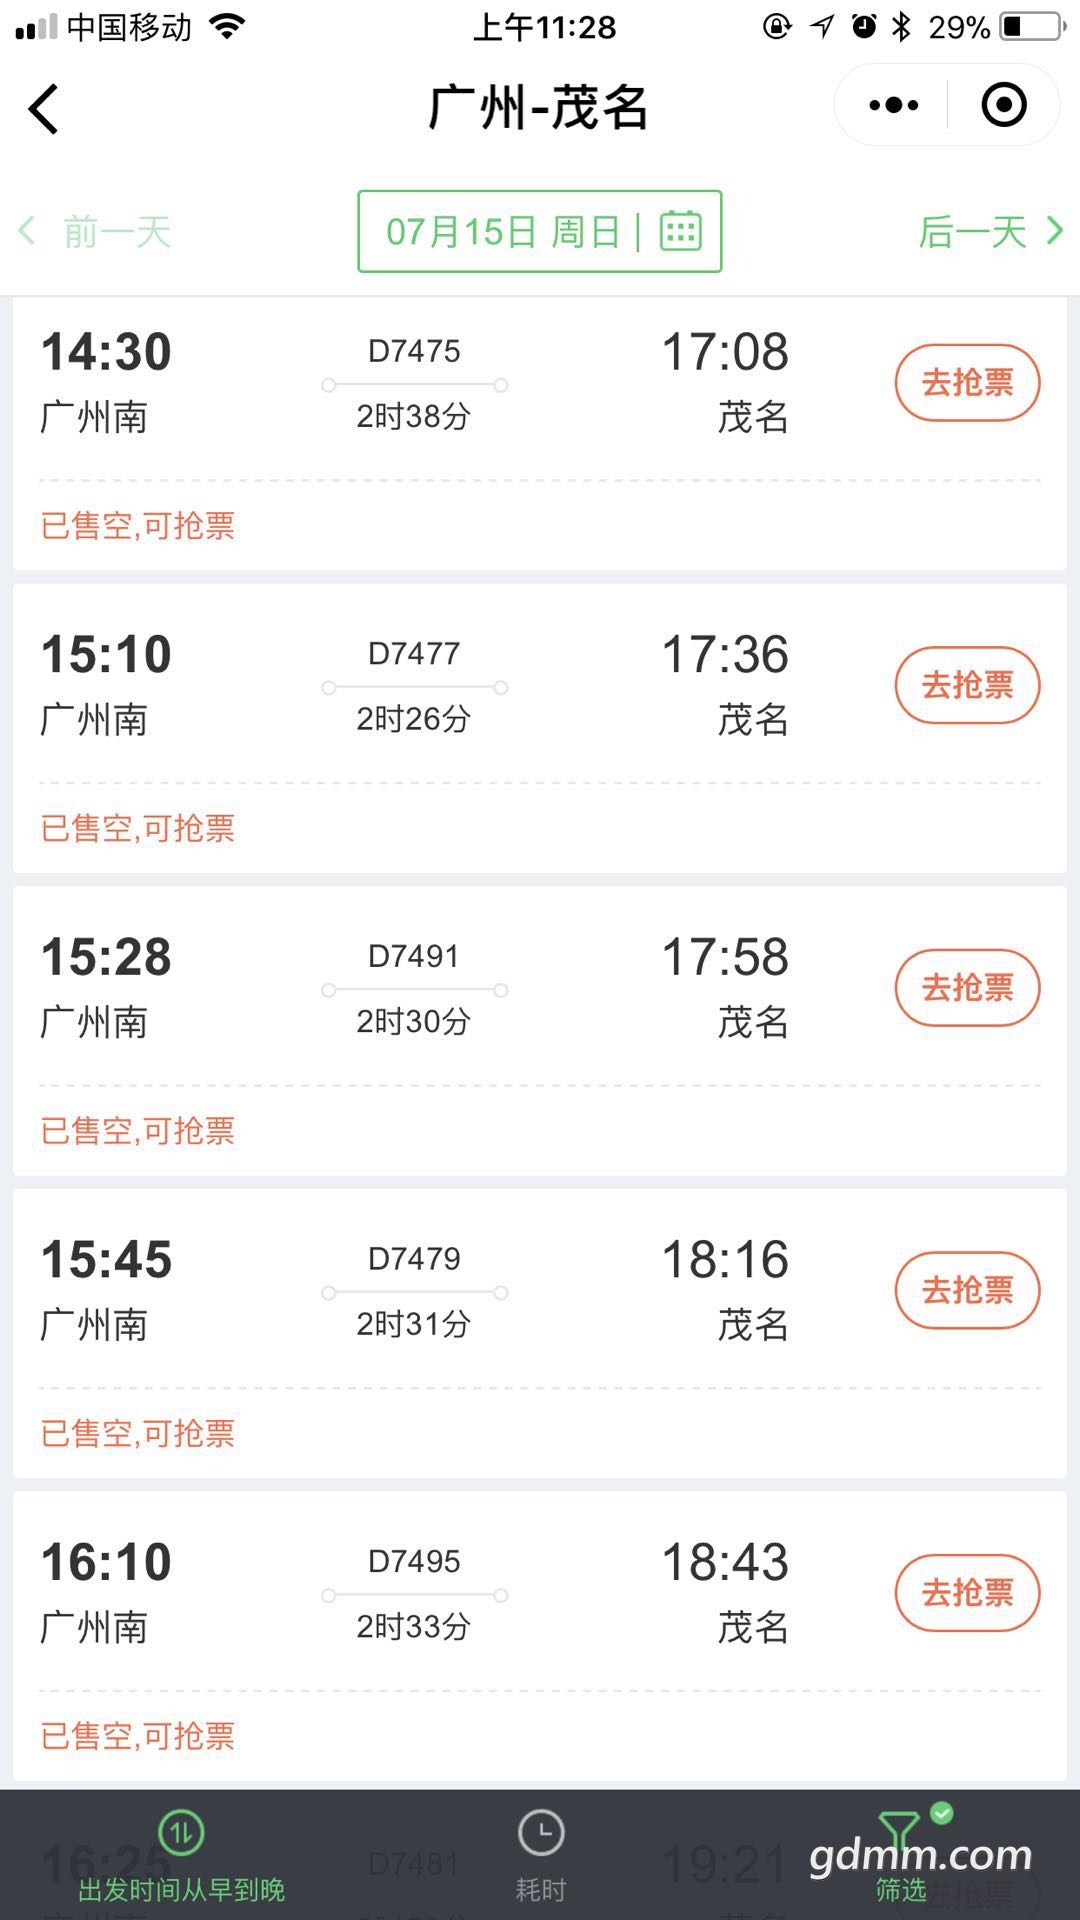Screen dimensions: 1080x1920
Task: Tap the mini program close target icon
Action: pos(1004,105)
